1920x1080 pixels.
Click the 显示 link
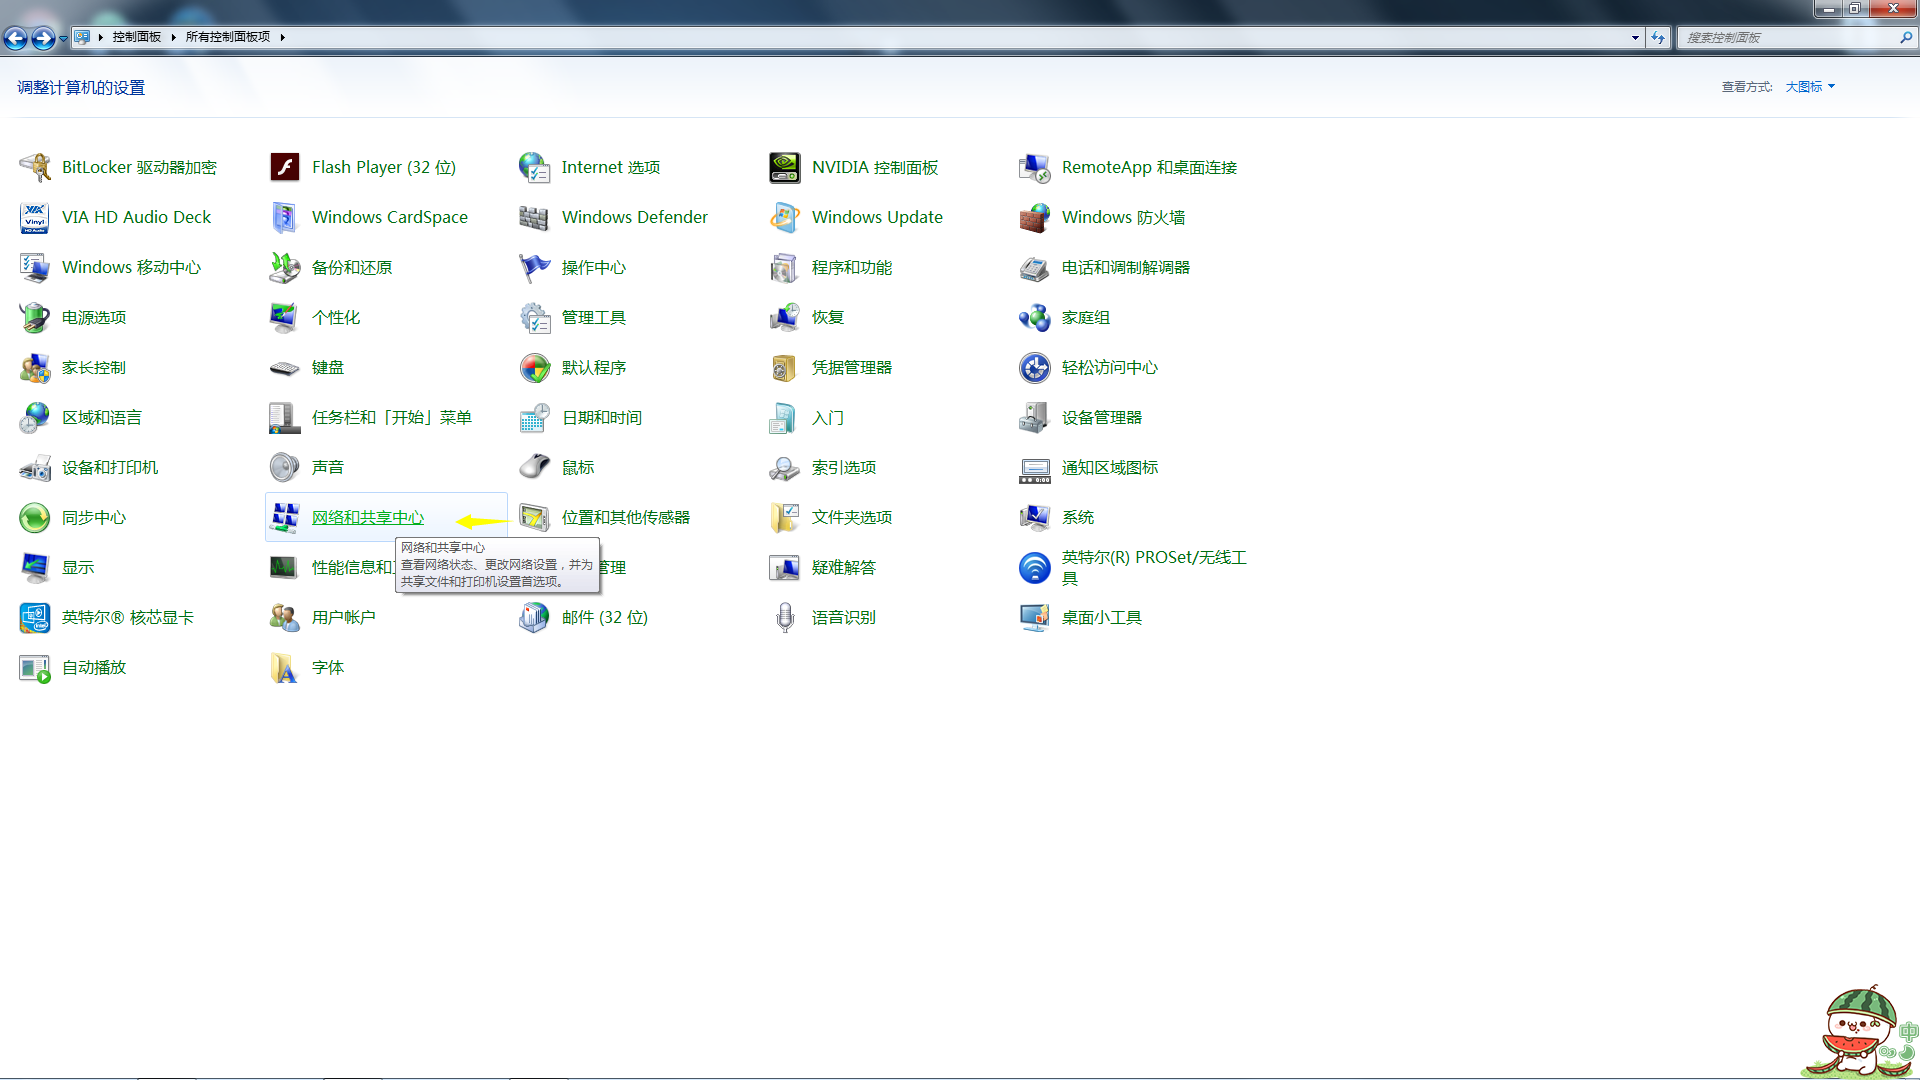78,567
